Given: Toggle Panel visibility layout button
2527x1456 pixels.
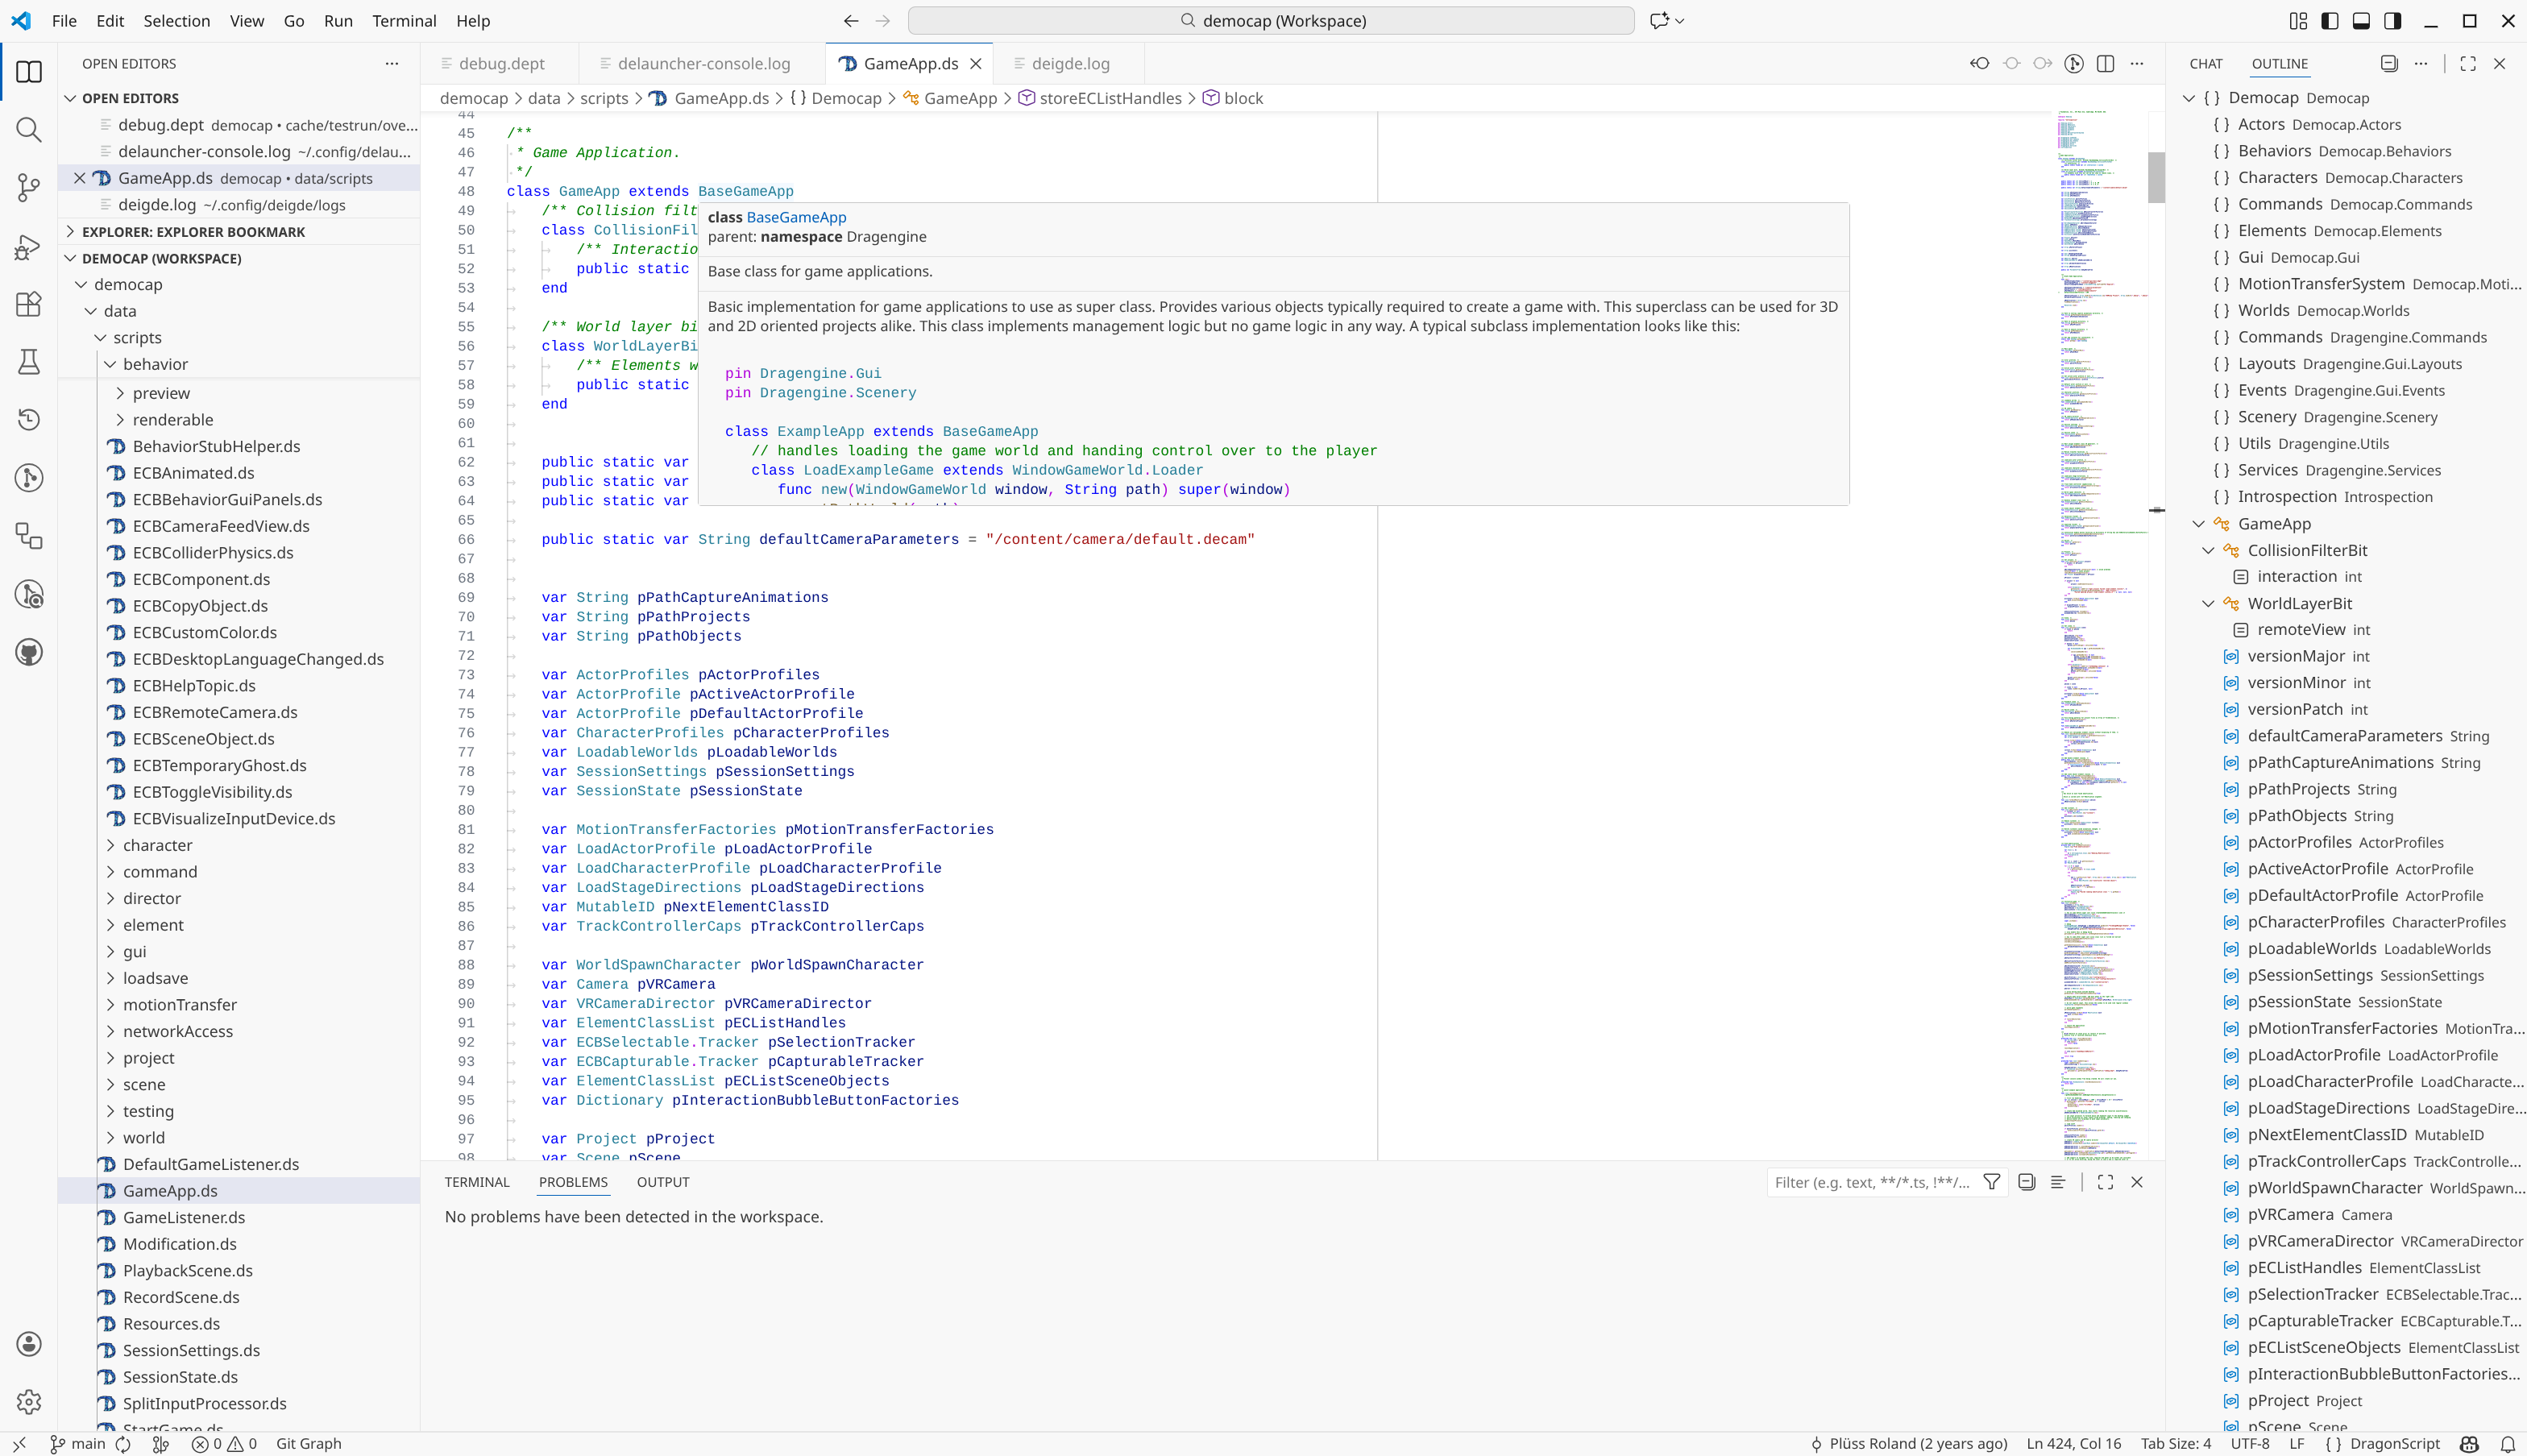Looking at the screenshot, I should click(2361, 21).
